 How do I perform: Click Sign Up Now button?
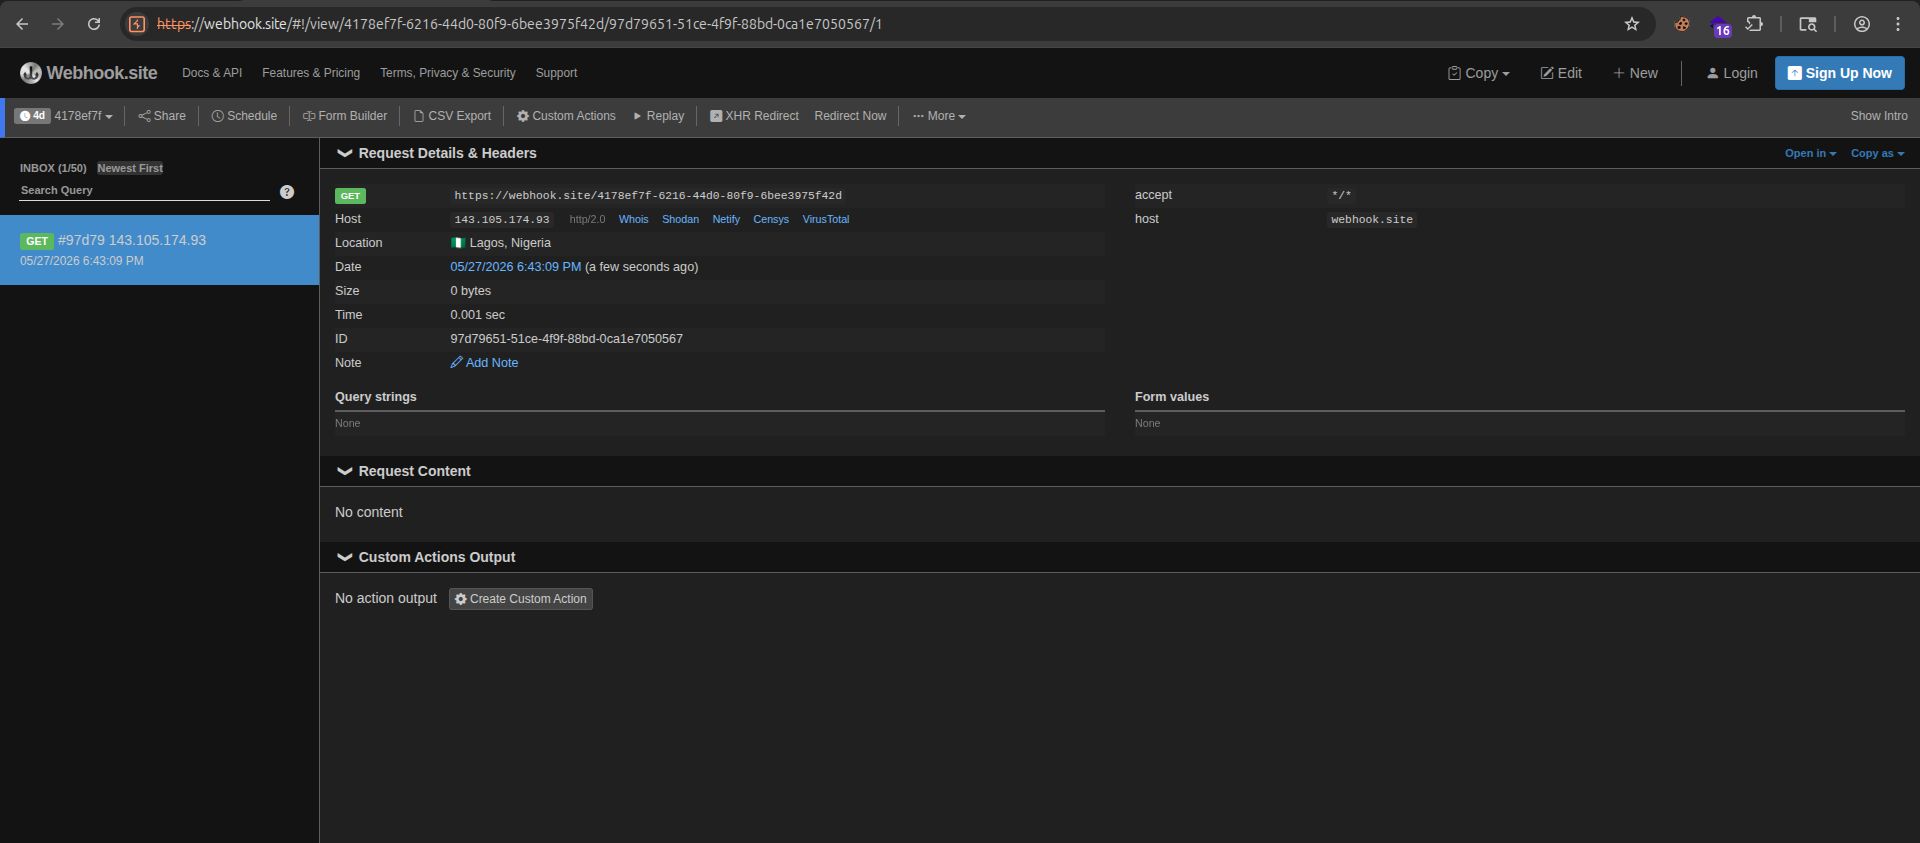coord(1840,73)
